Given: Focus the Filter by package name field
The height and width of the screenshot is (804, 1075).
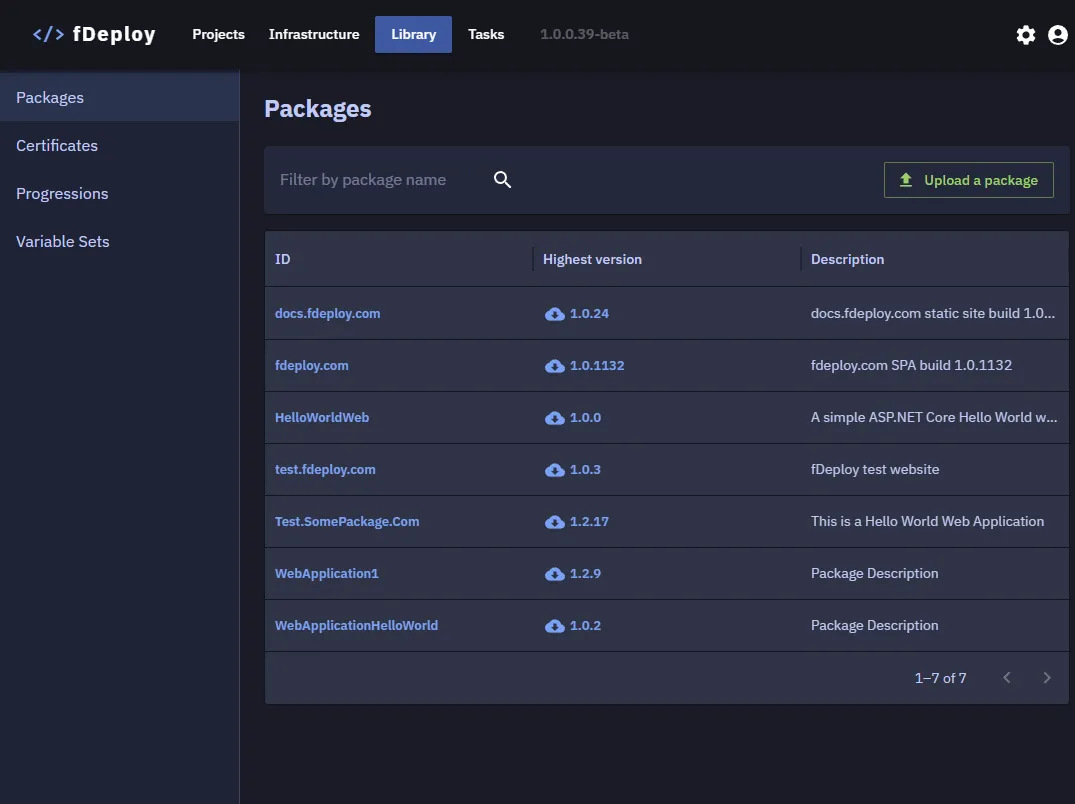Looking at the screenshot, I should [x=381, y=180].
